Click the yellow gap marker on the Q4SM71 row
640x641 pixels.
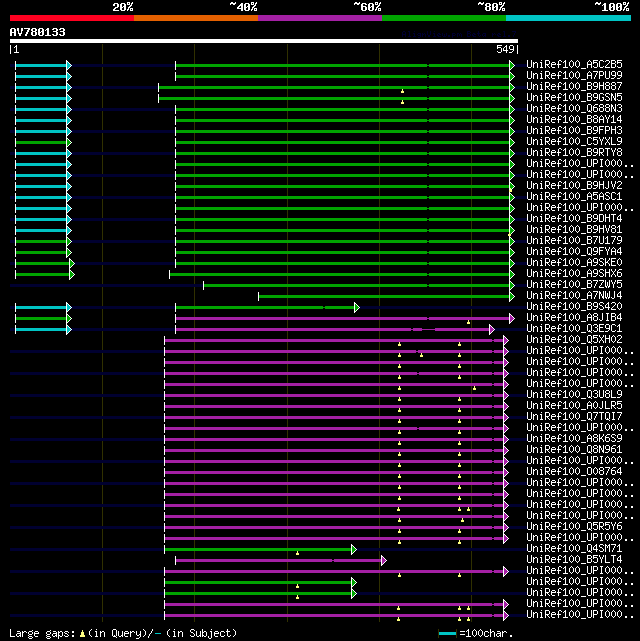297,552
